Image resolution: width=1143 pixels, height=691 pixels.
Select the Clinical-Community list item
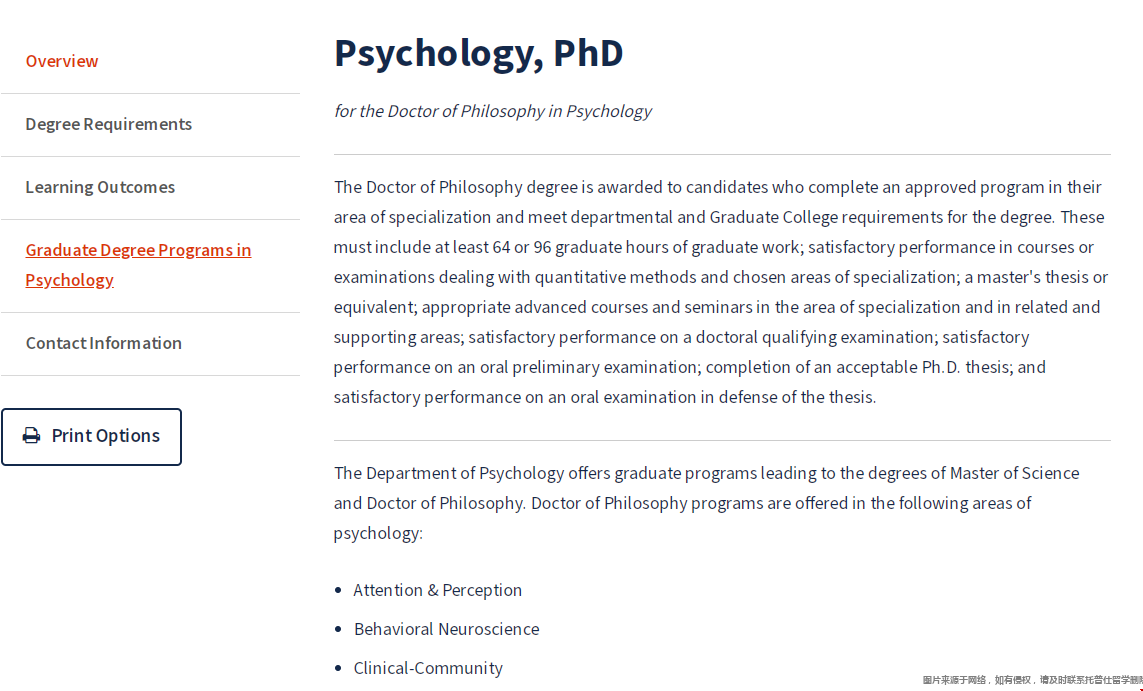point(428,668)
